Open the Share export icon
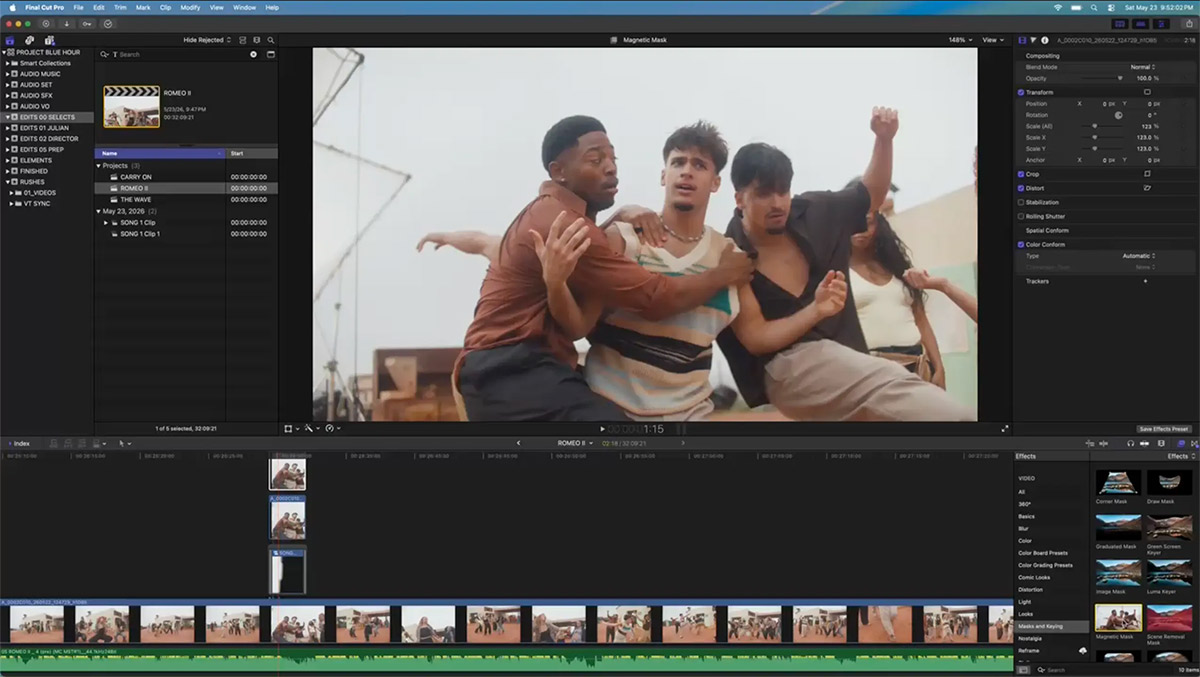 coord(1187,23)
